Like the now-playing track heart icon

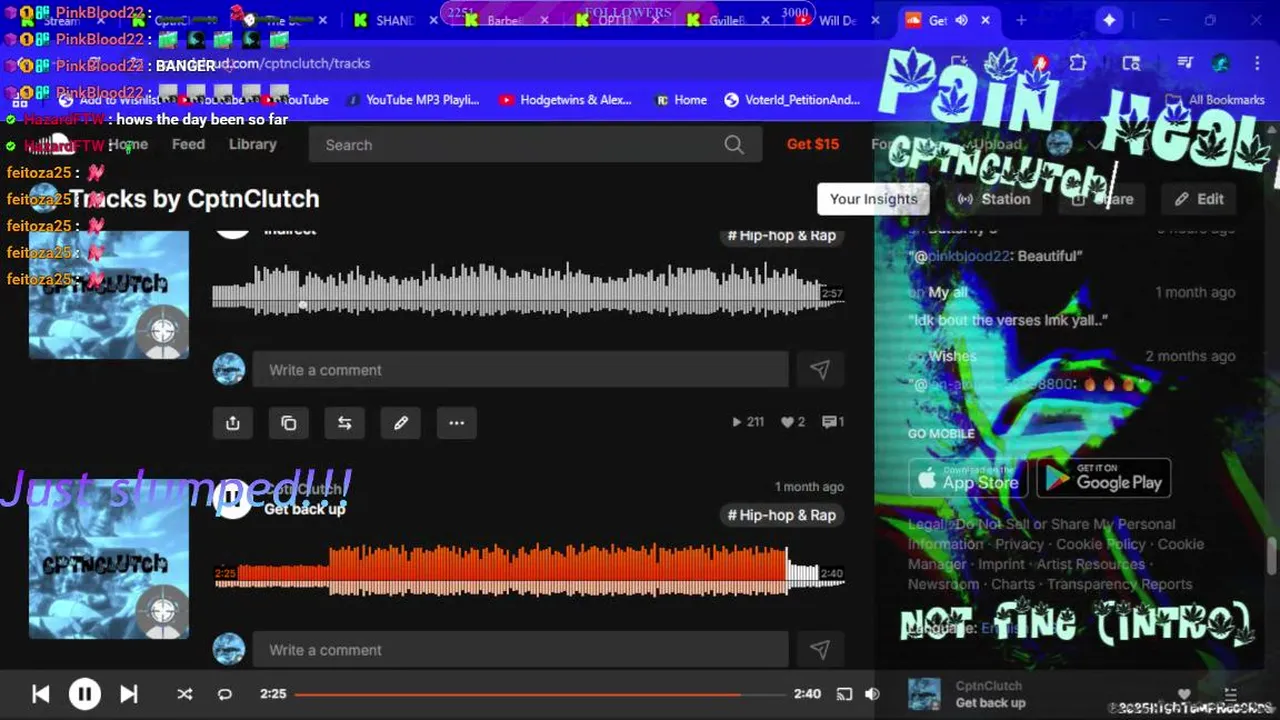tap(1184, 694)
